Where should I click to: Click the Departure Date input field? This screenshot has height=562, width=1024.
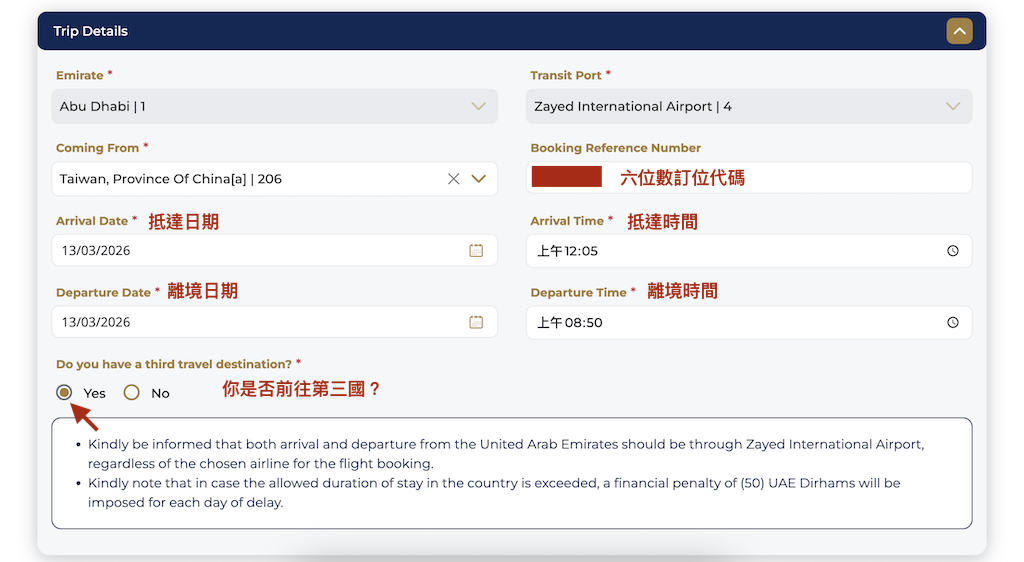250,322
